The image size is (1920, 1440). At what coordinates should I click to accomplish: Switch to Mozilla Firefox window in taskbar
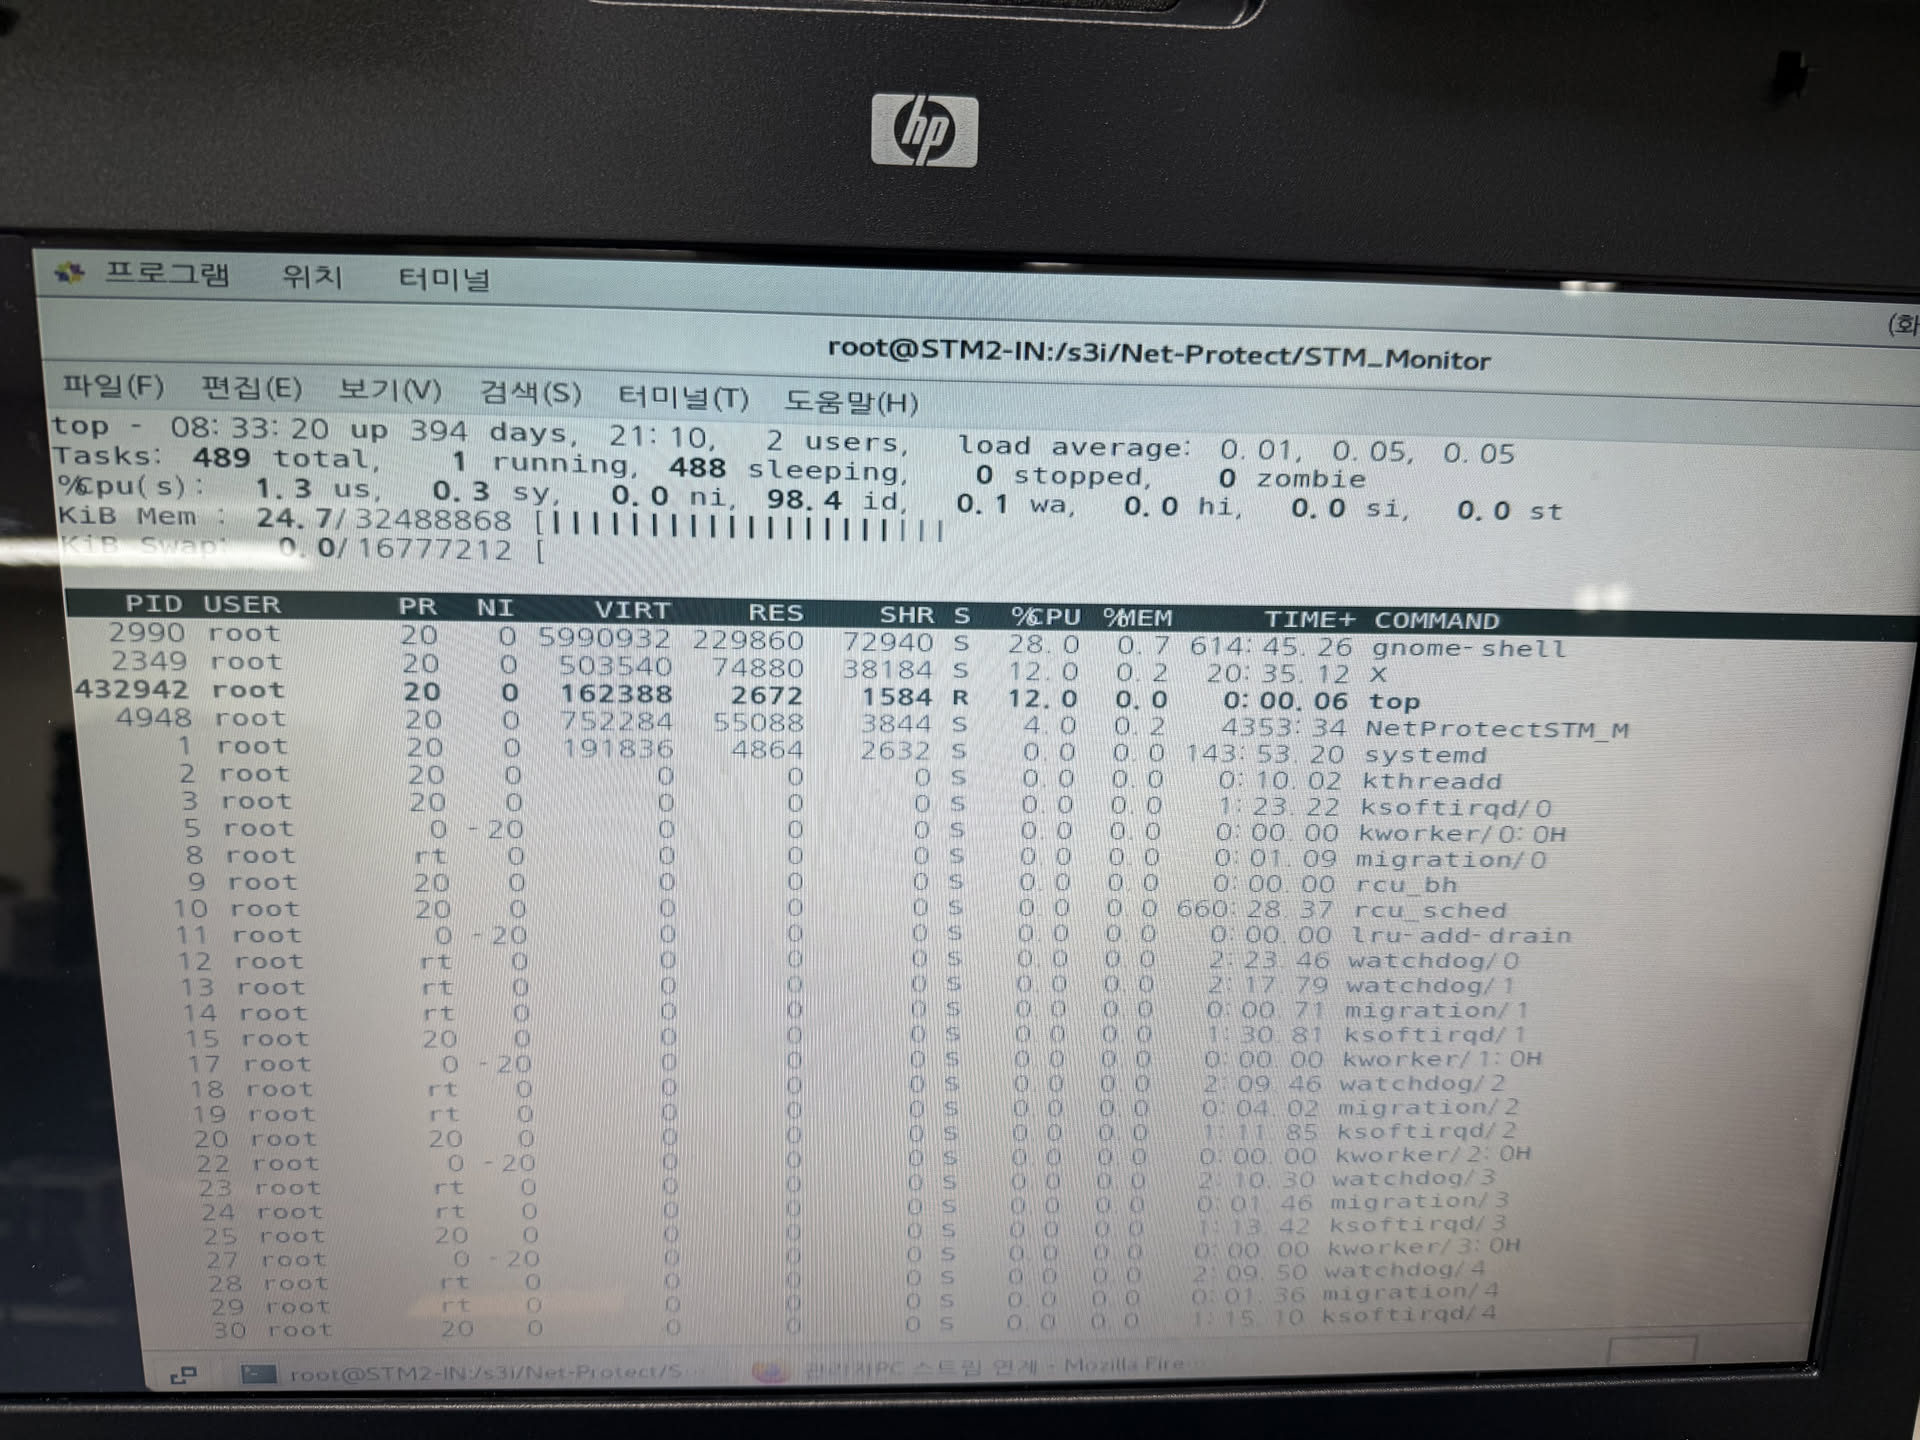[x=995, y=1366]
